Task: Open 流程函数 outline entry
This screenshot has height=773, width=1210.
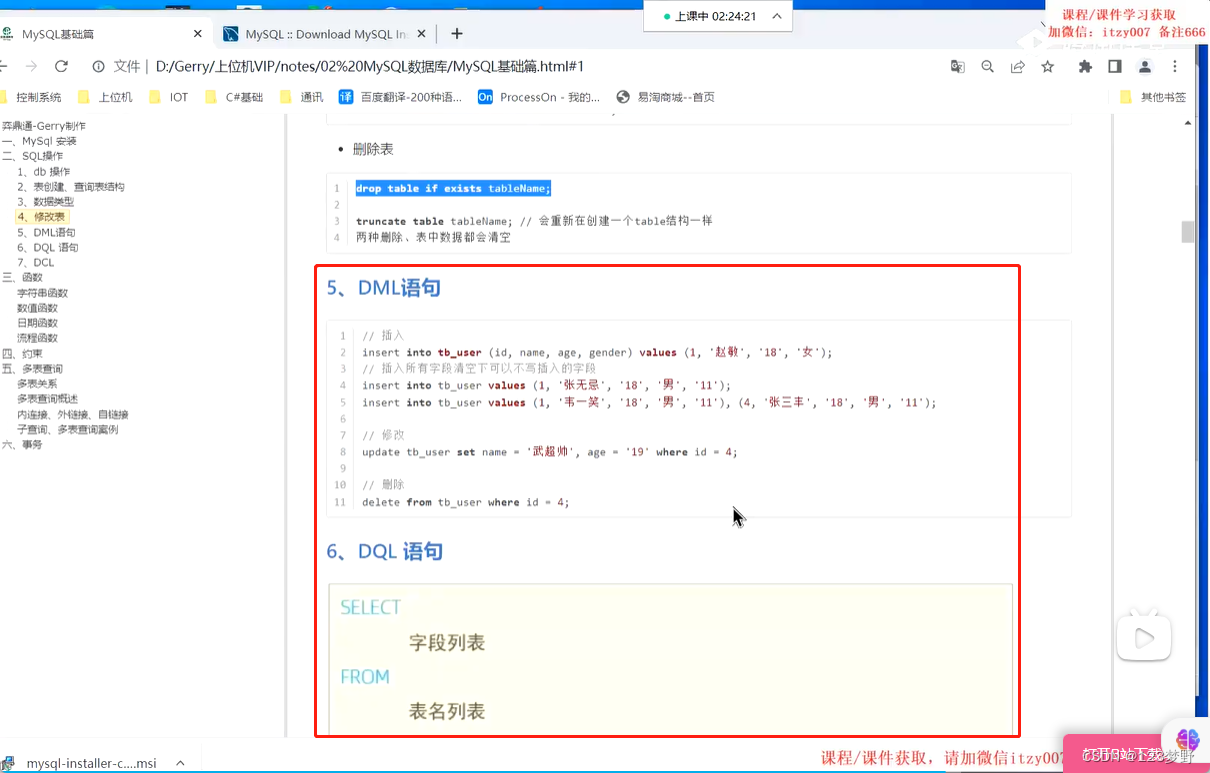Action: [37, 338]
